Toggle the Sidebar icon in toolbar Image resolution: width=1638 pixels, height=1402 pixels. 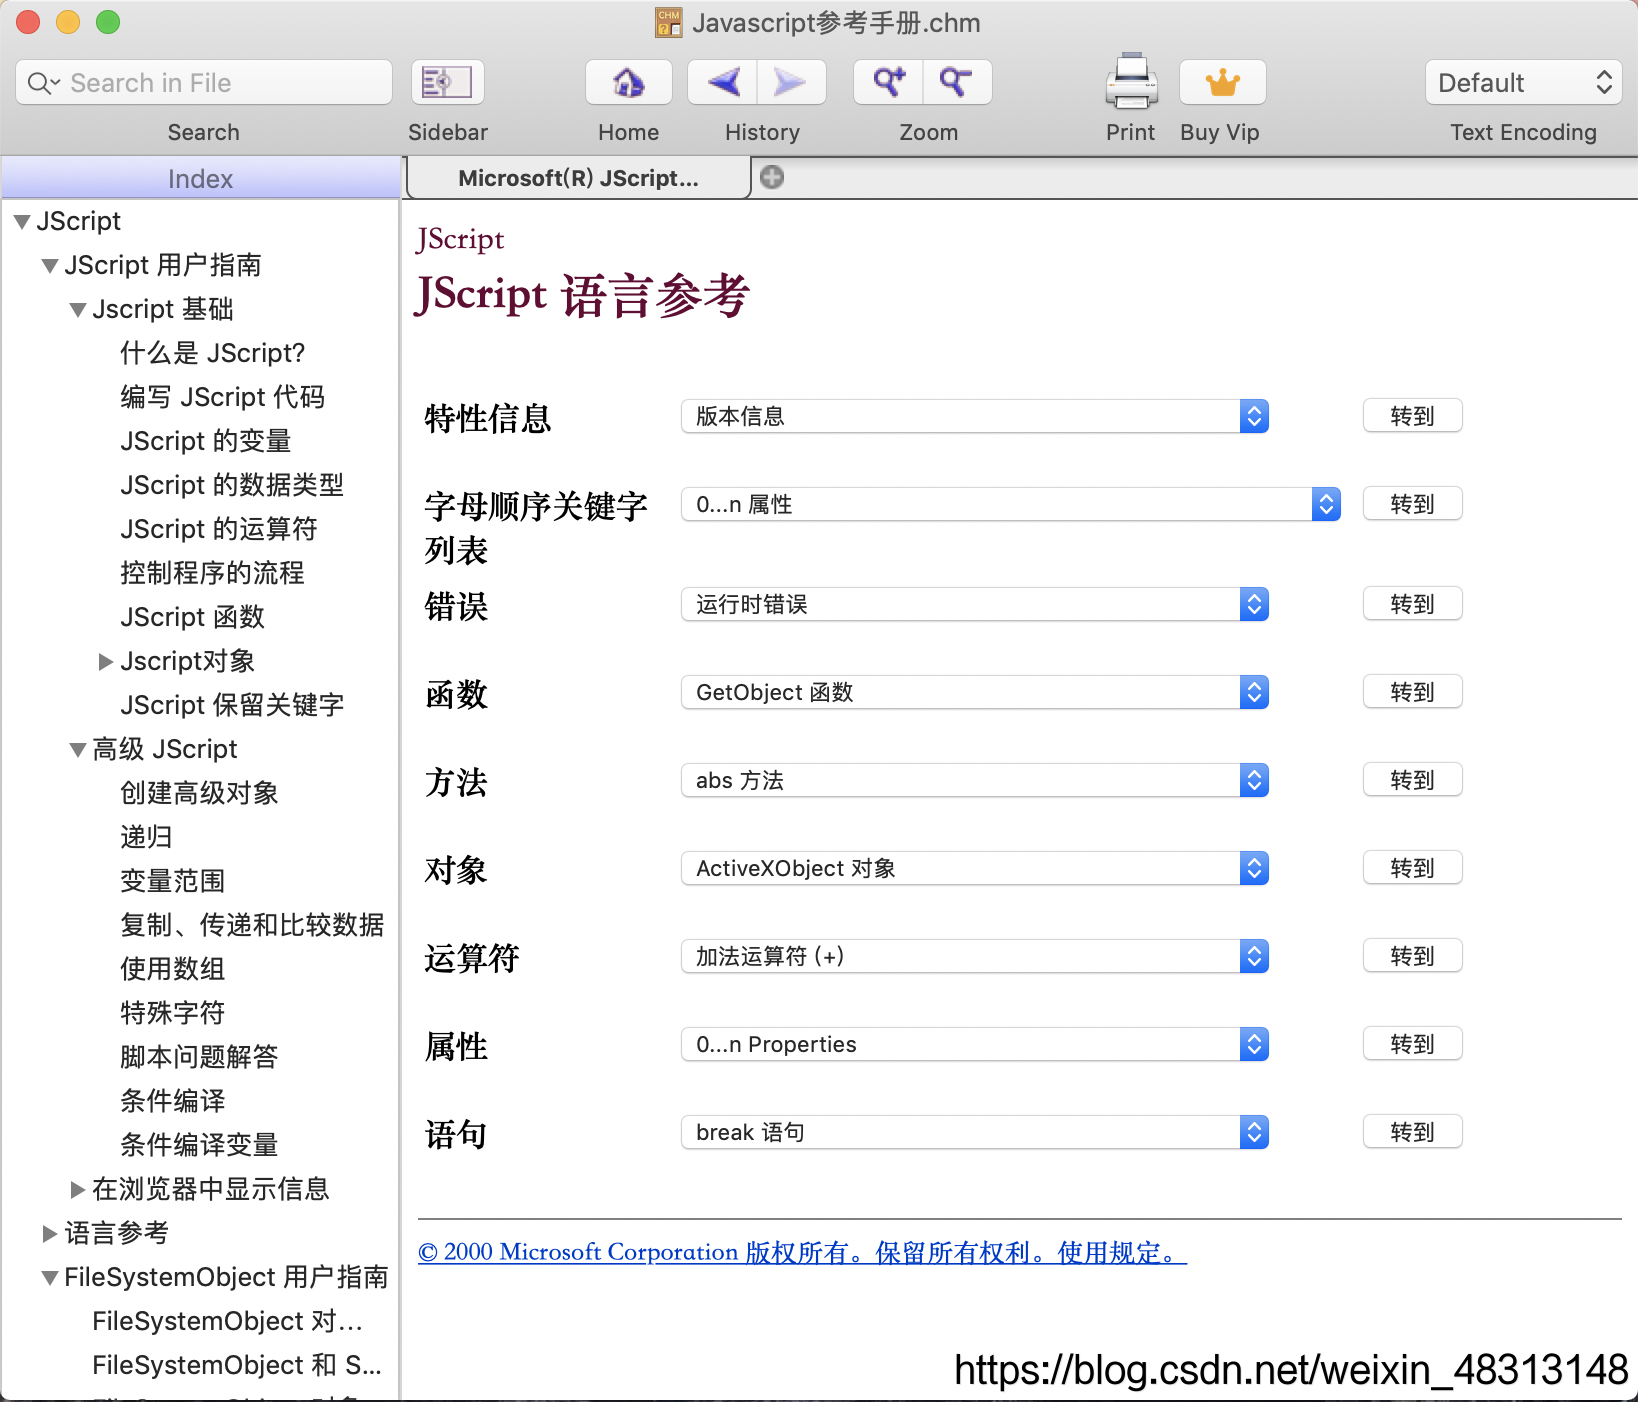tap(447, 82)
